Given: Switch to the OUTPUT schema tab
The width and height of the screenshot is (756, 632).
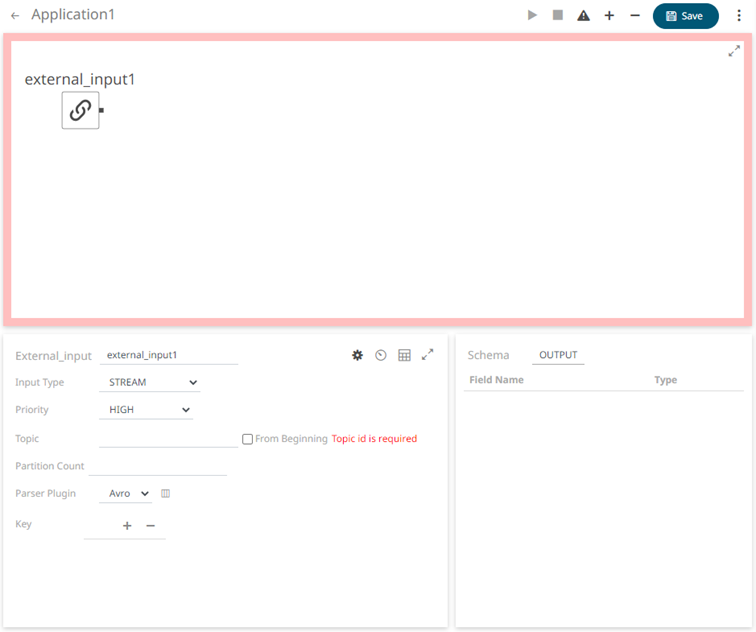Looking at the screenshot, I should click(x=558, y=355).
